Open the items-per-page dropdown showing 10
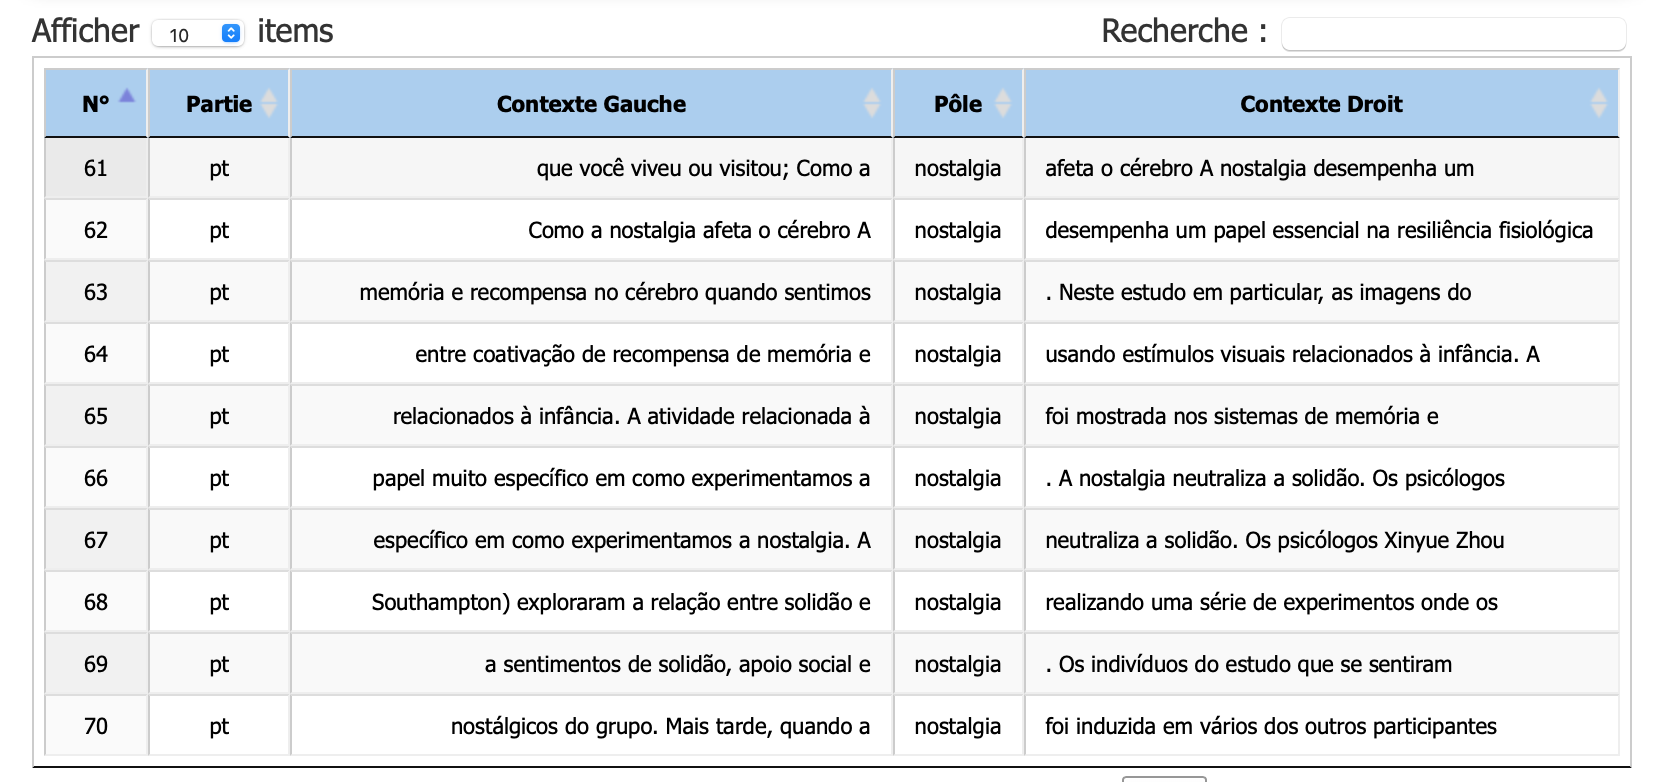1658x782 pixels. [198, 34]
